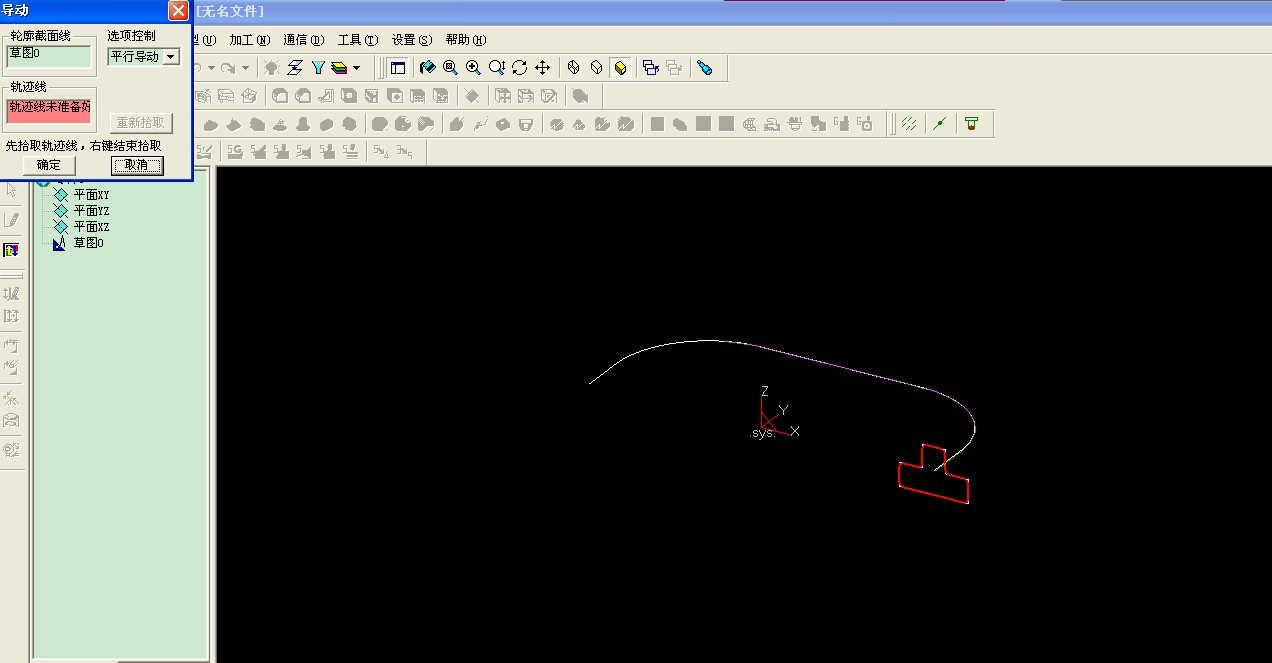
Task: Open the 平行导动 option dropdown
Action: tap(170, 57)
